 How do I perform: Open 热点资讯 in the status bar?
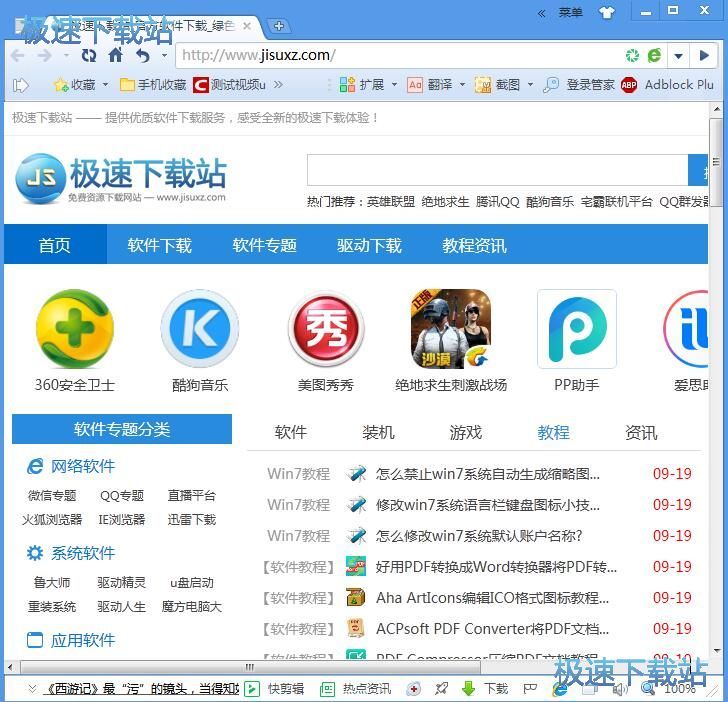point(356,689)
